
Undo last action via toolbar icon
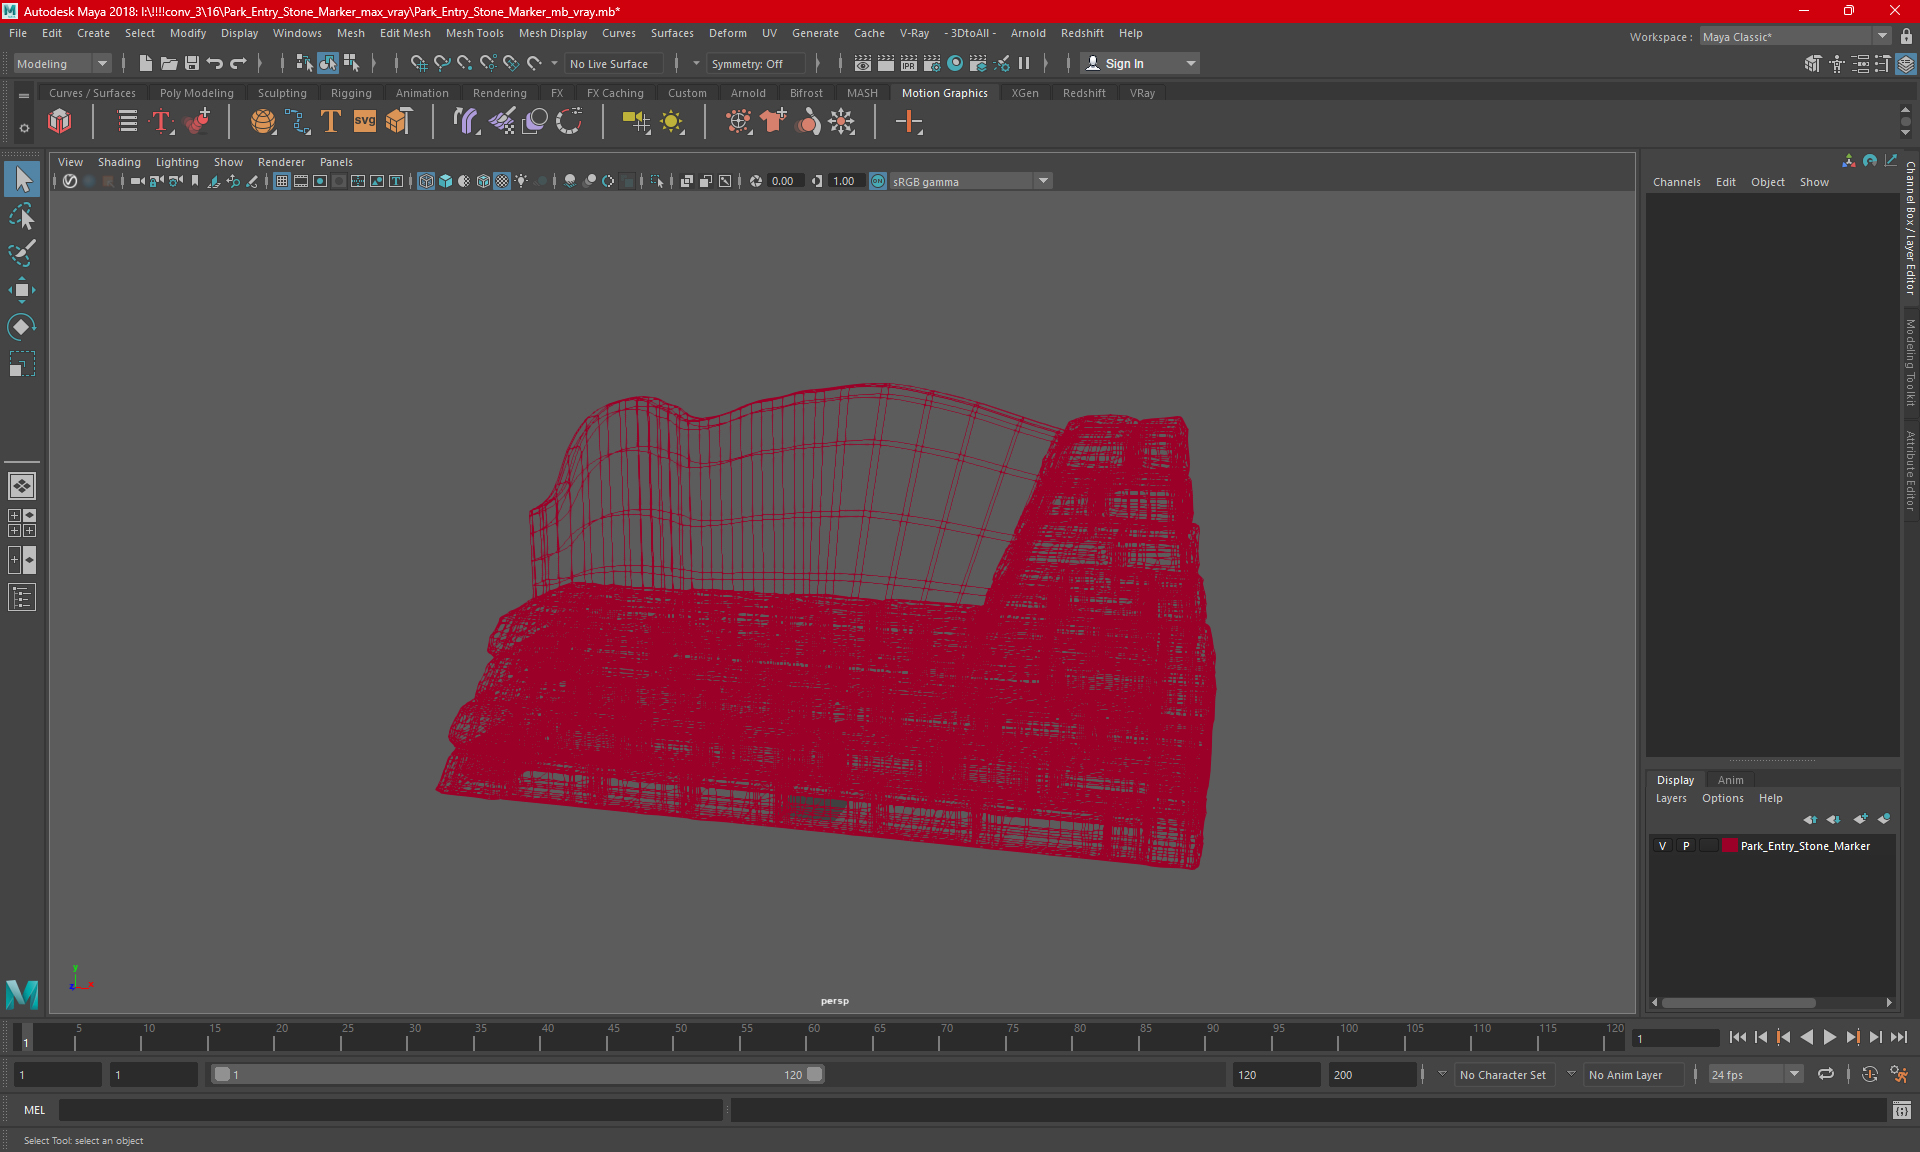[x=215, y=63]
